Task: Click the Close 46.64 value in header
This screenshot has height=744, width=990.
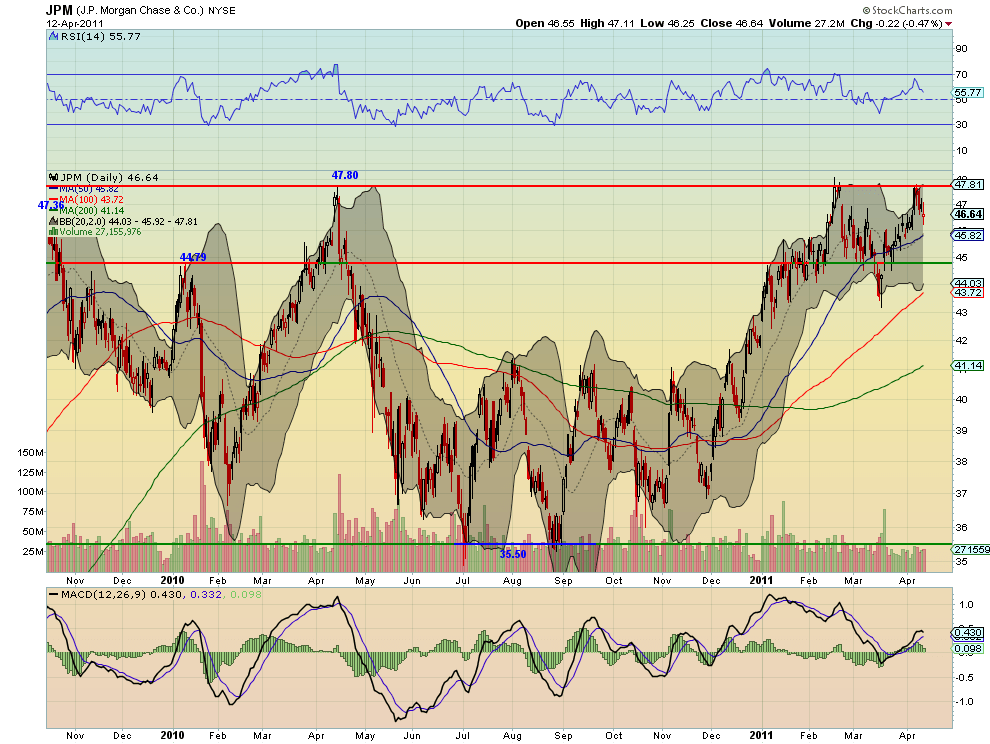Action: pyautogui.click(x=731, y=23)
